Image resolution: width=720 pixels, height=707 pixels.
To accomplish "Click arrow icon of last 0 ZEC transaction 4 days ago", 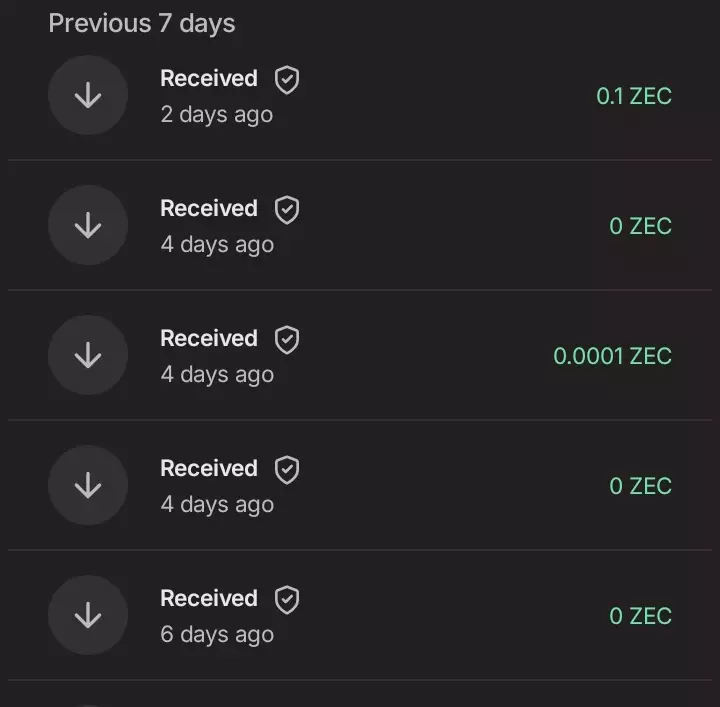I will [x=88, y=486].
